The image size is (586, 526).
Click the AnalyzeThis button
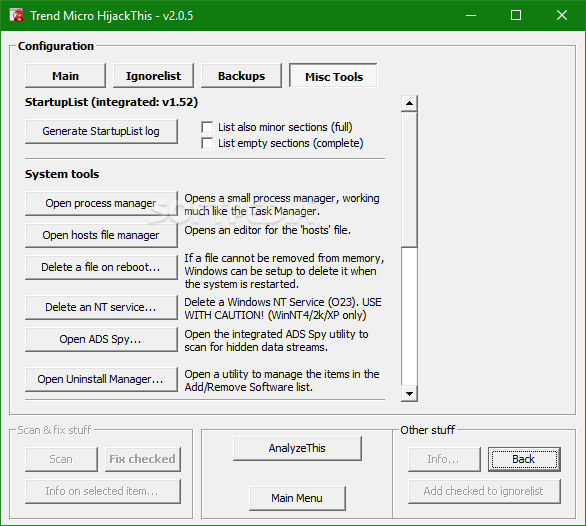click(x=297, y=448)
